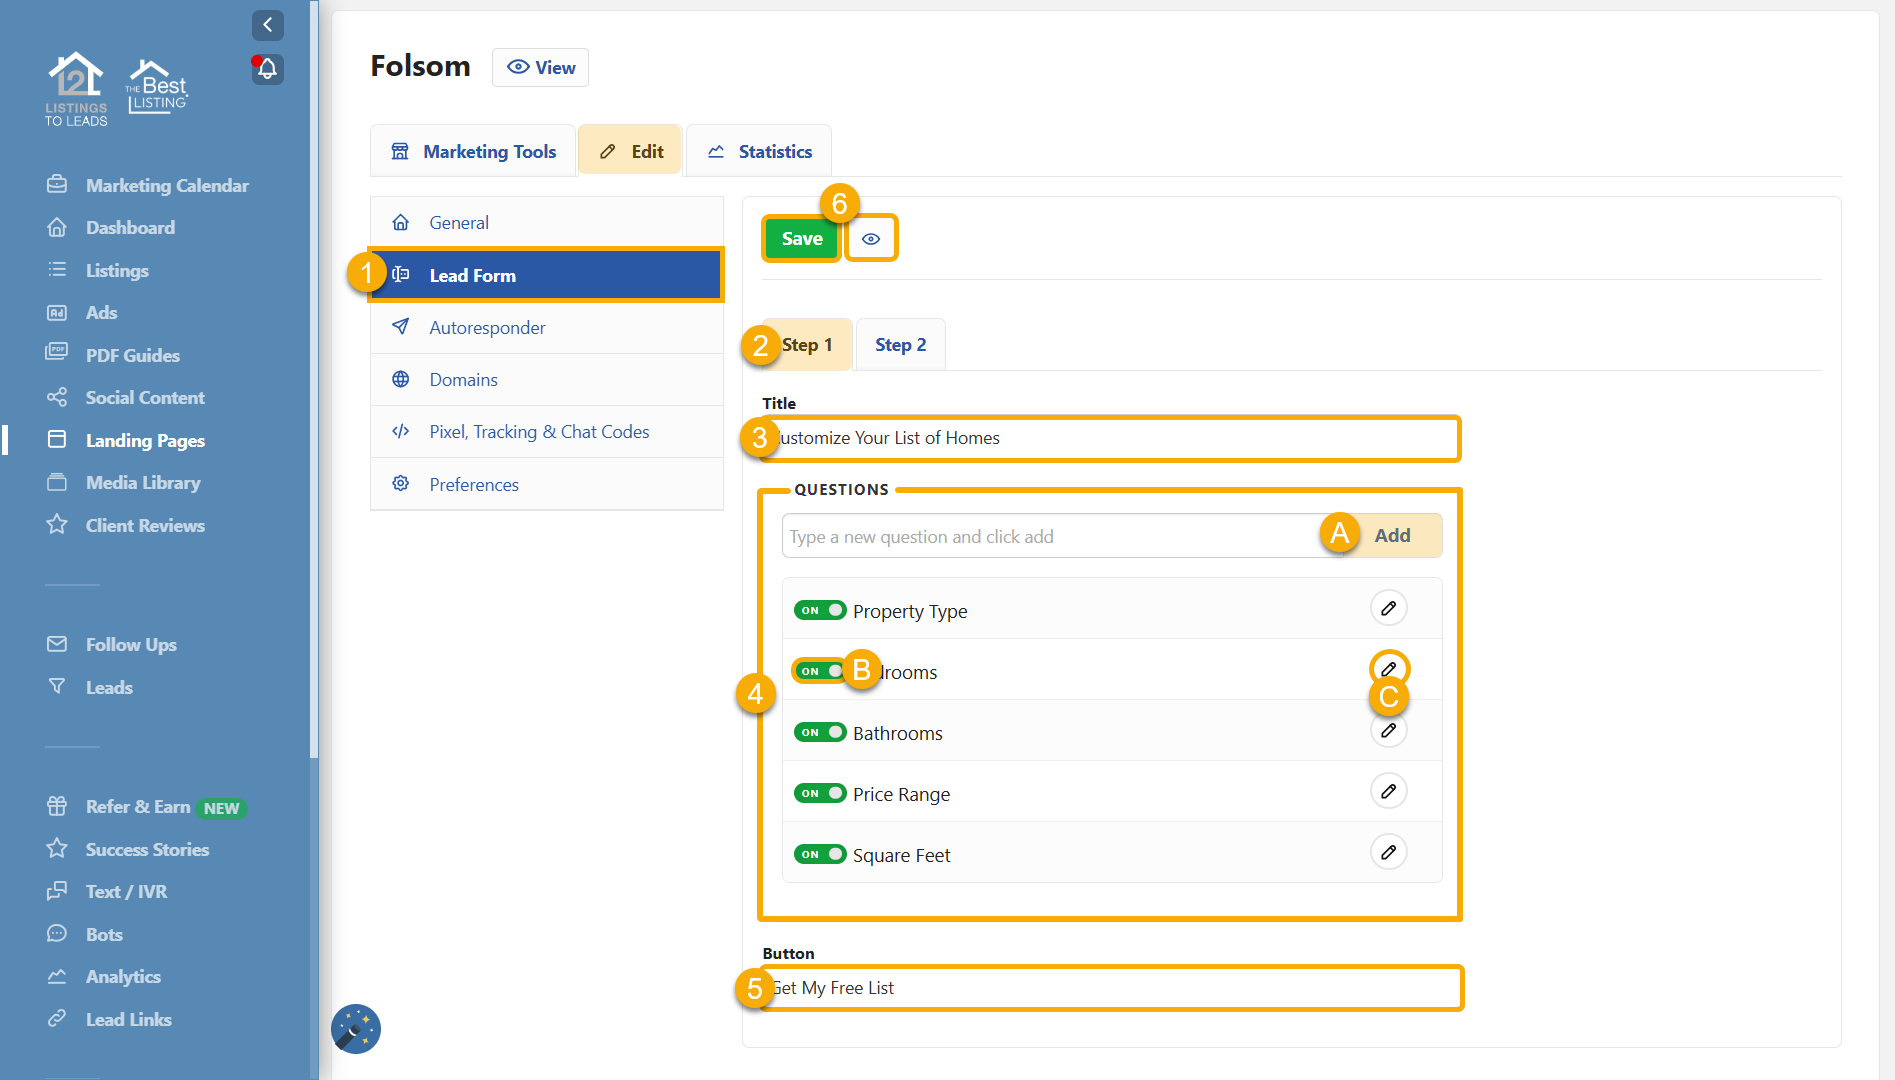
Task: Turn off the Square Feet toggle
Action: pyautogui.click(x=820, y=854)
